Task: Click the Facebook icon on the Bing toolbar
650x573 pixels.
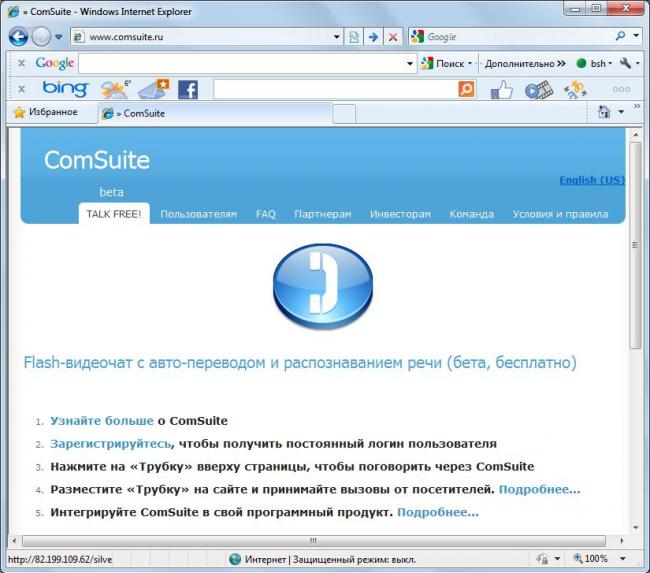Action: point(188,90)
